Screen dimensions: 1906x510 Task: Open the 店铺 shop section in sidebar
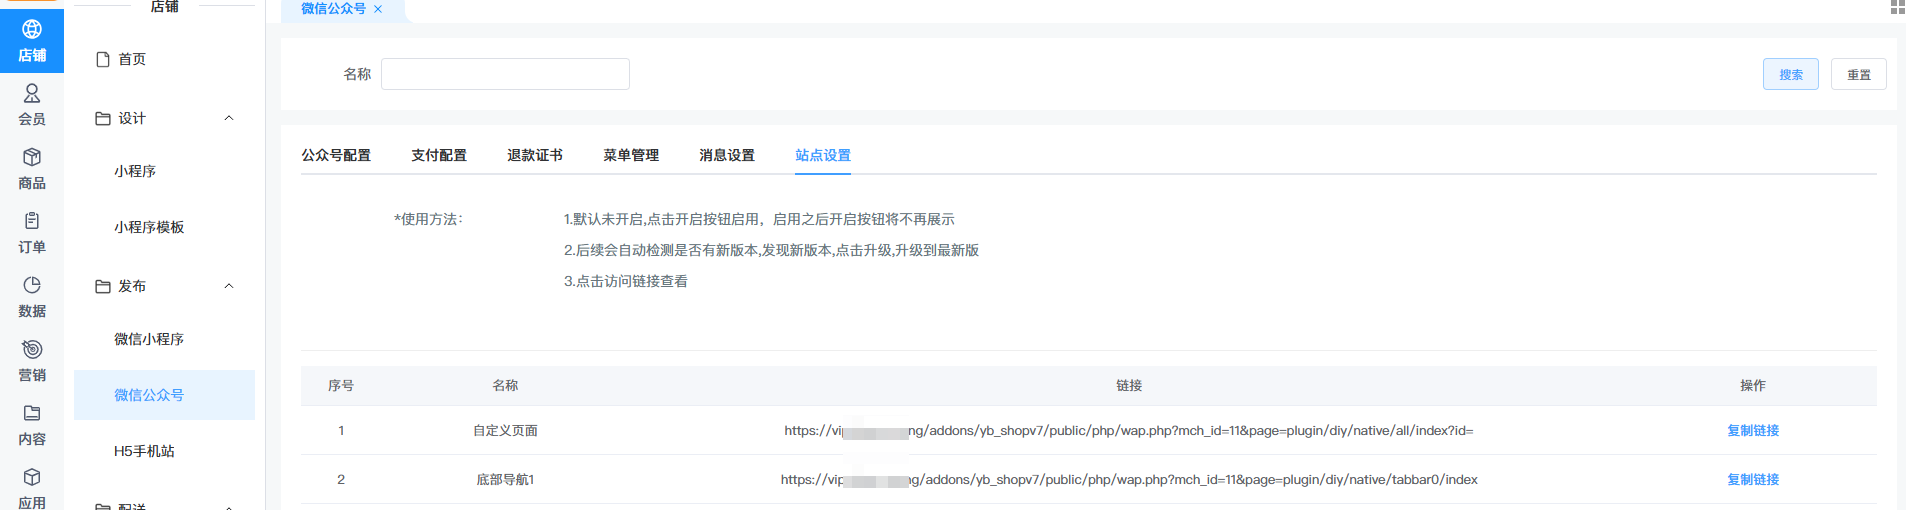32,41
